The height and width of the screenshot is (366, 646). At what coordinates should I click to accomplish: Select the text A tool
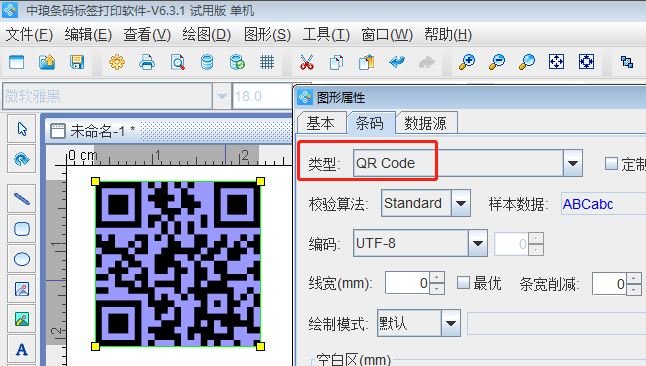coord(22,350)
